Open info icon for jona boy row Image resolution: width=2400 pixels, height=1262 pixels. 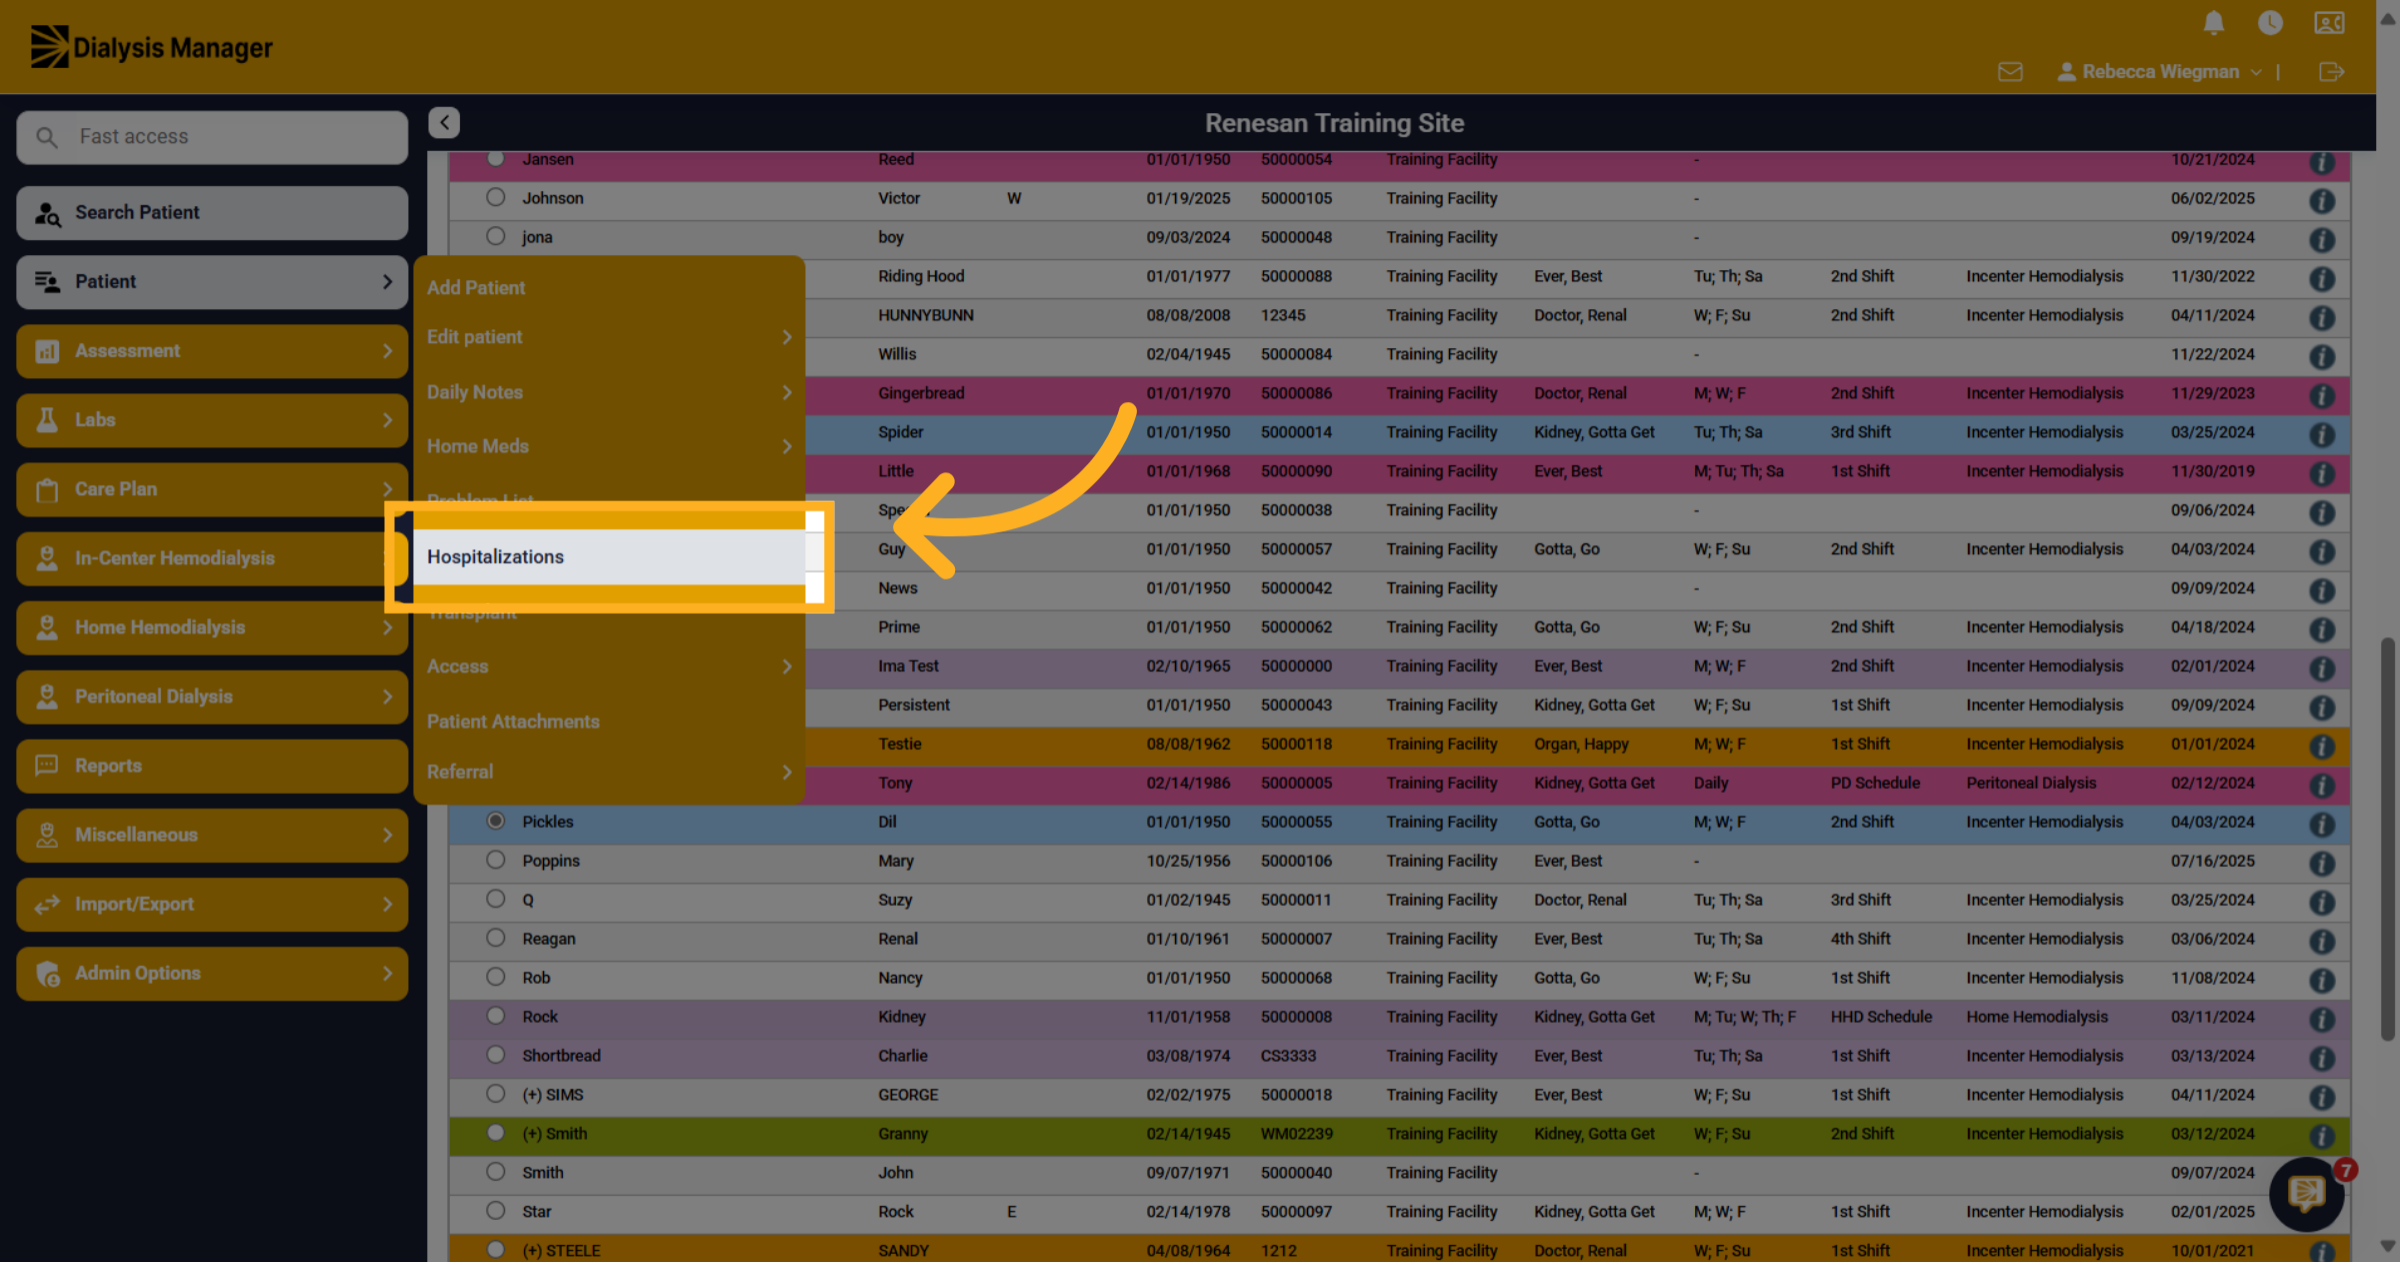tap(2322, 239)
